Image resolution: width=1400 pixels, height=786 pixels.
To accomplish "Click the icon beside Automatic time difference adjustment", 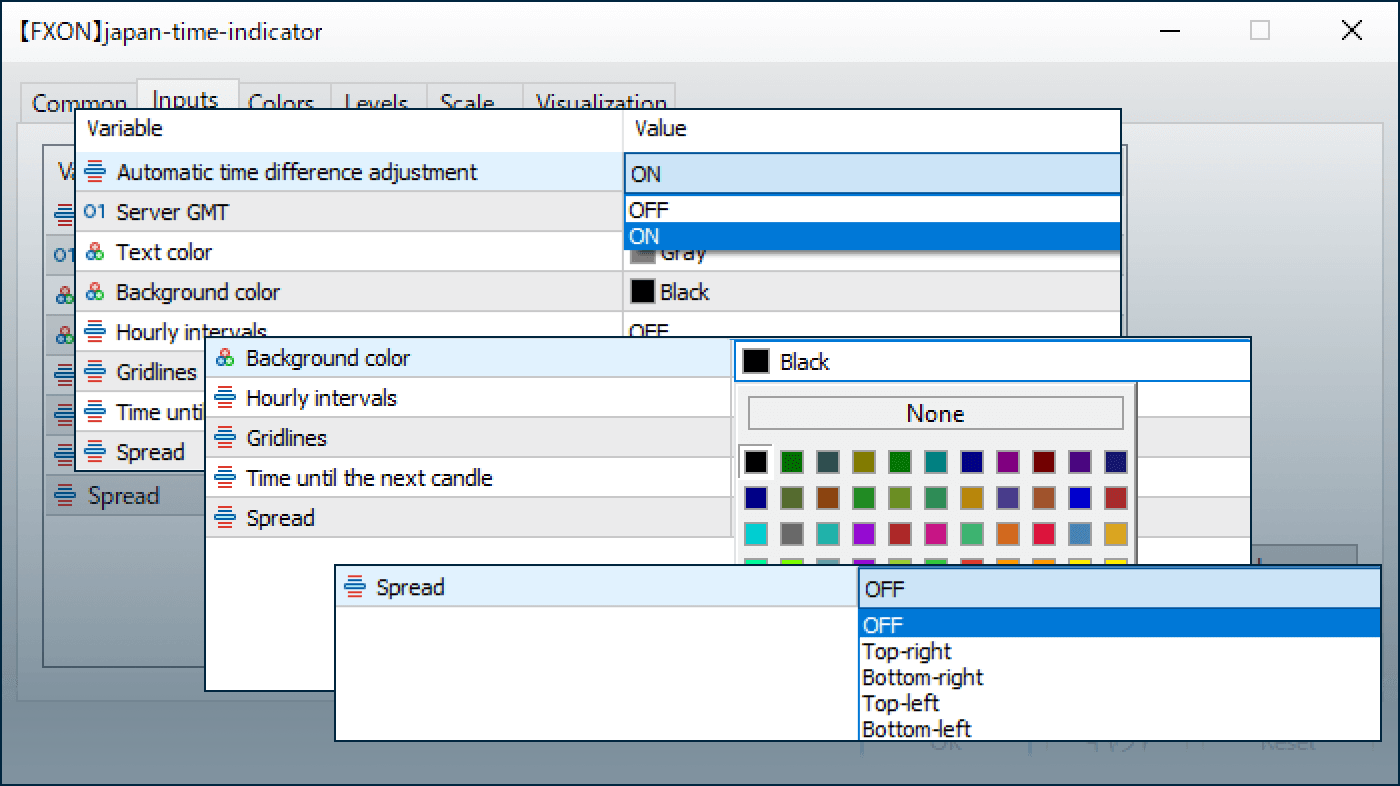I will click(x=95, y=172).
